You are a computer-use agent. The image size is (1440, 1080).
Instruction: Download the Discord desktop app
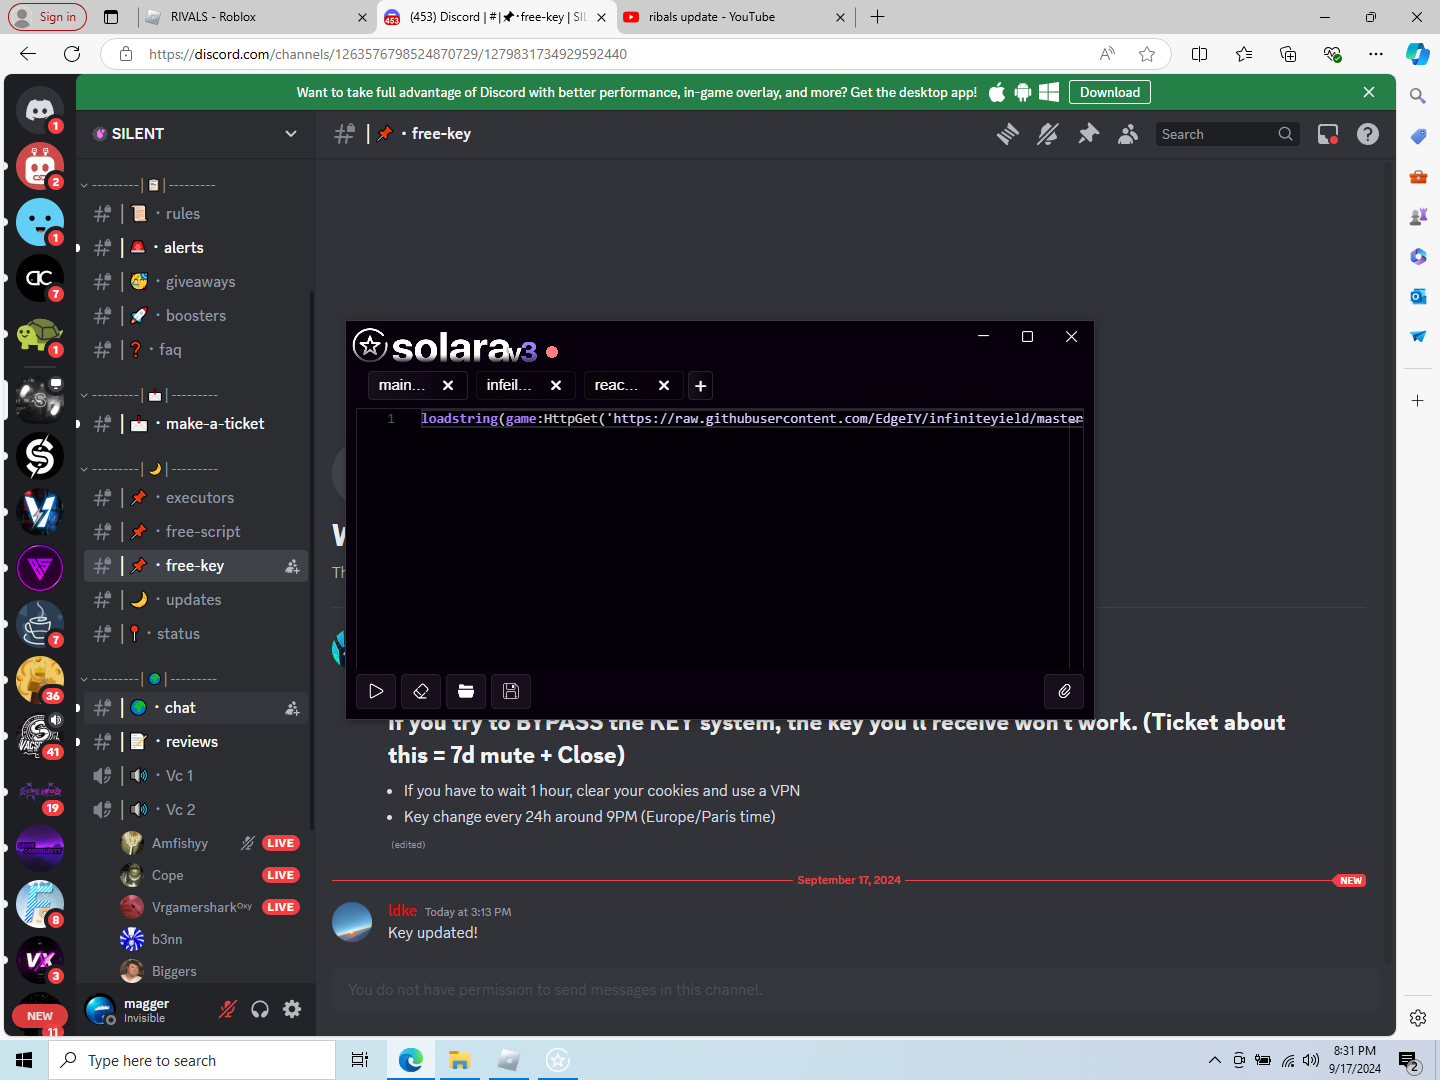1110,92
